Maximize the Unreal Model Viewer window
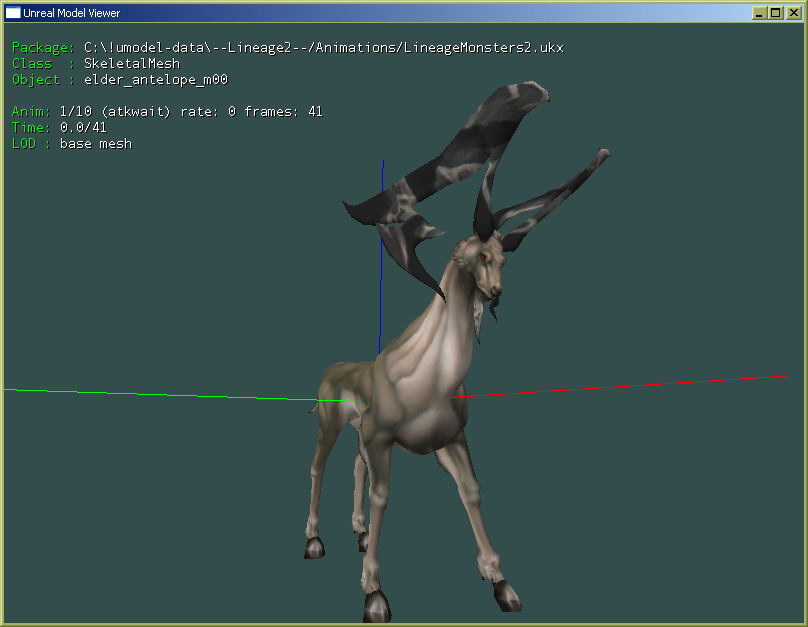 [776, 13]
